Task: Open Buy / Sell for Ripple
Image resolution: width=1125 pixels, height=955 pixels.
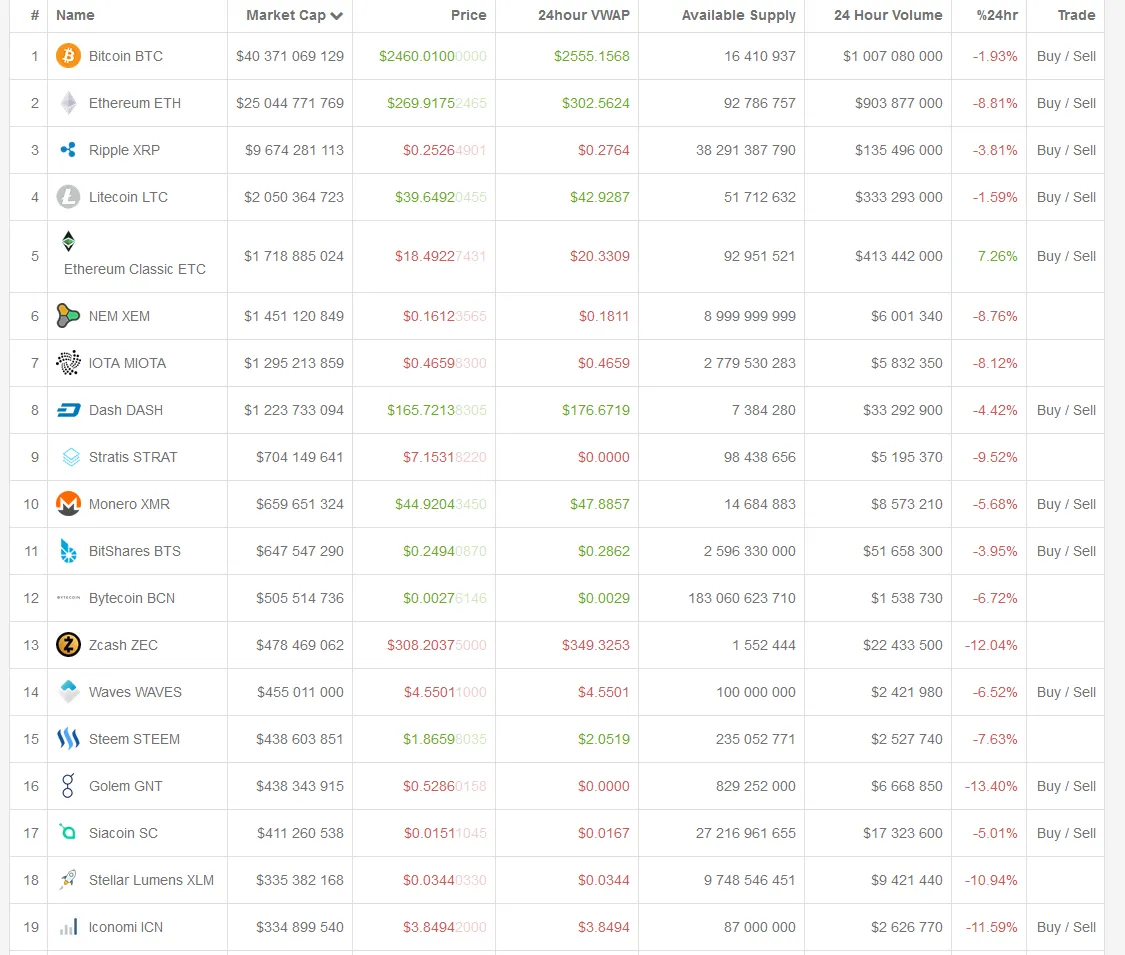Action: (1066, 150)
